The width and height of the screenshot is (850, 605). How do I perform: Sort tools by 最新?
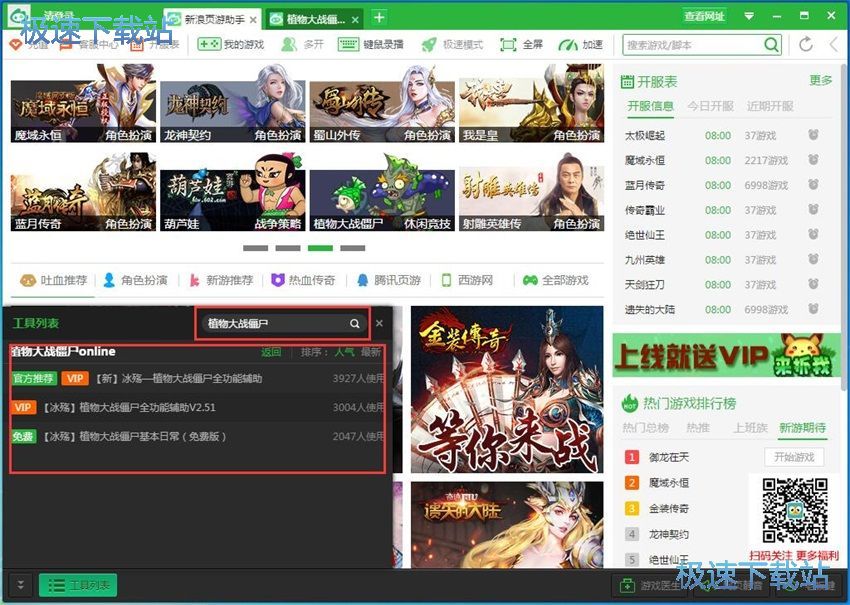point(371,352)
